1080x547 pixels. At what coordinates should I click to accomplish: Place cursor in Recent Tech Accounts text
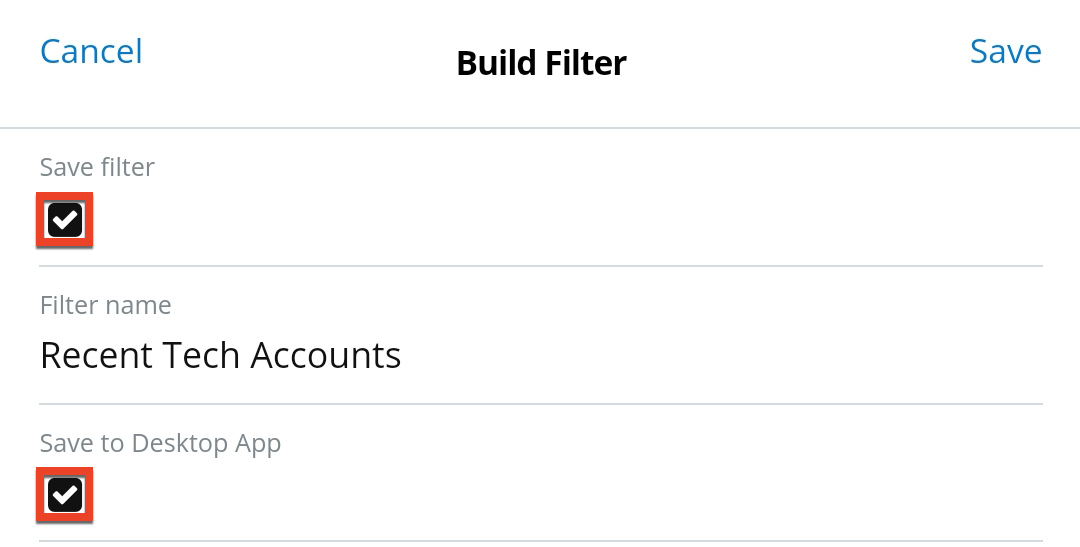point(220,355)
